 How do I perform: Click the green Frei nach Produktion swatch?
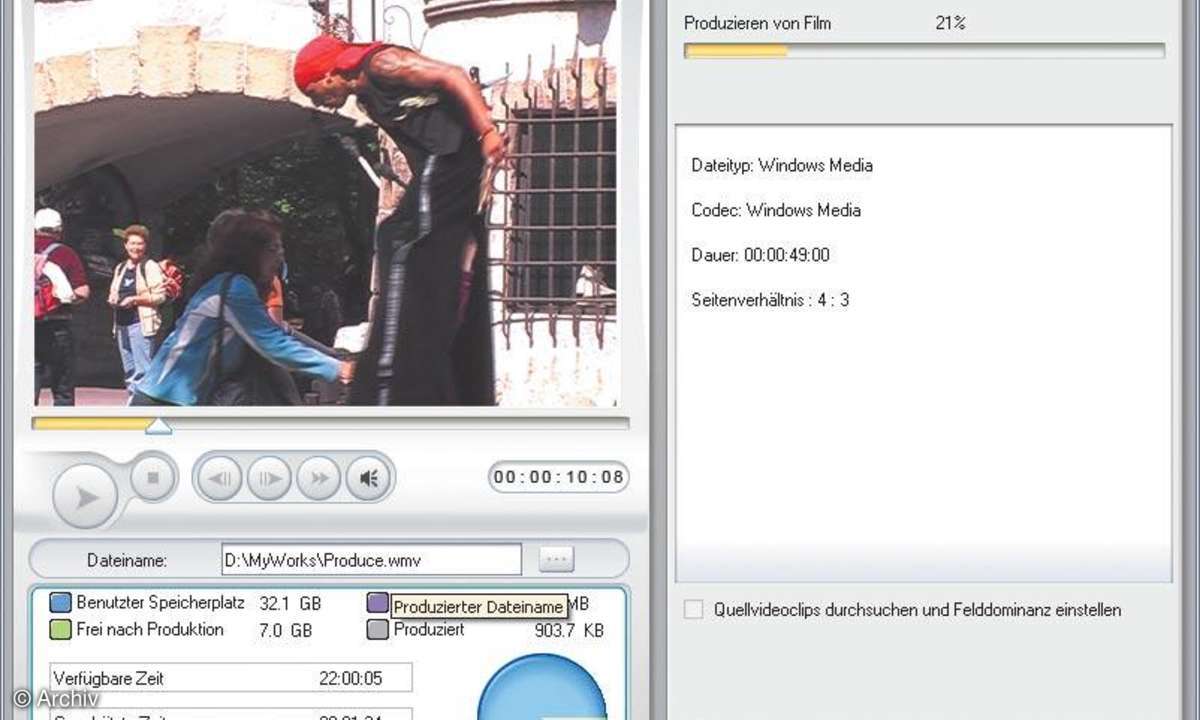[61, 630]
